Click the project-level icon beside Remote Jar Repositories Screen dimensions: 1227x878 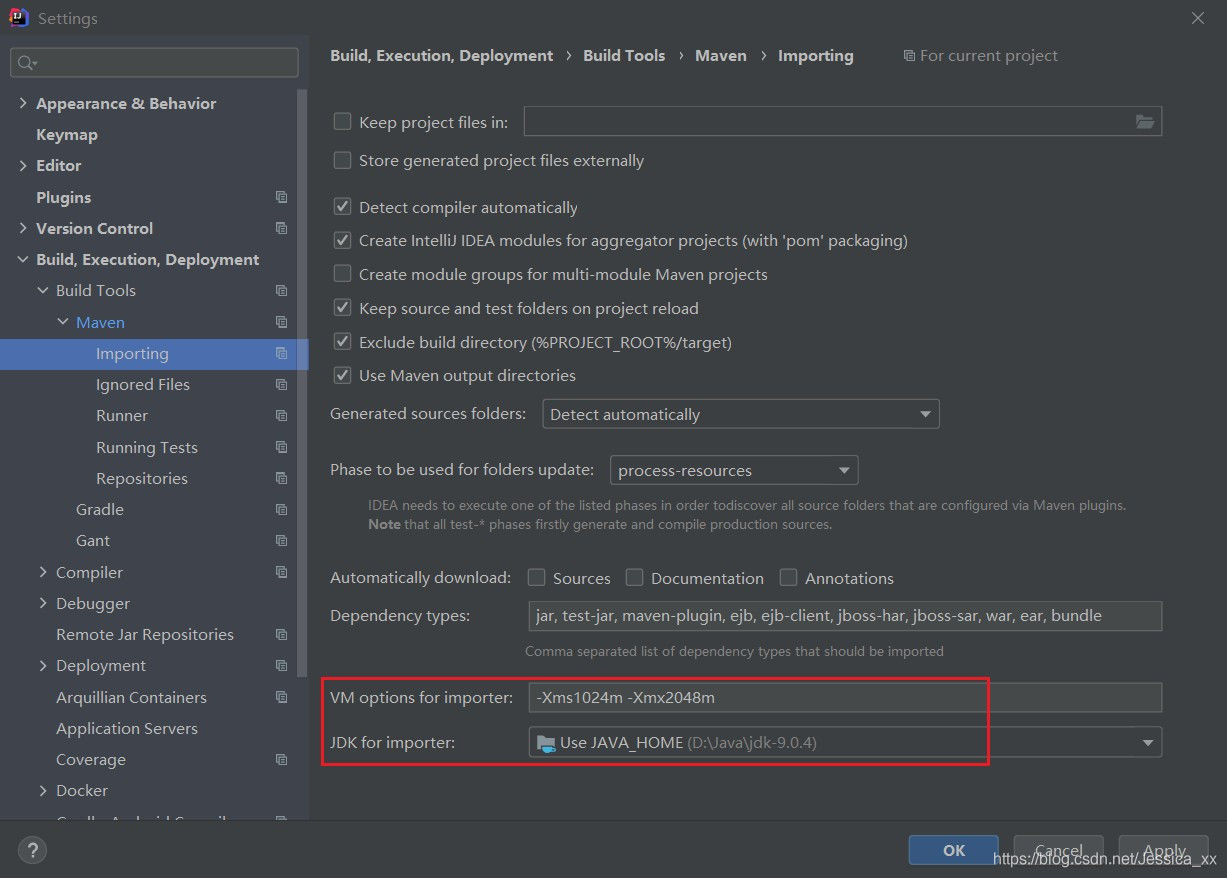click(x=281, y=634)
